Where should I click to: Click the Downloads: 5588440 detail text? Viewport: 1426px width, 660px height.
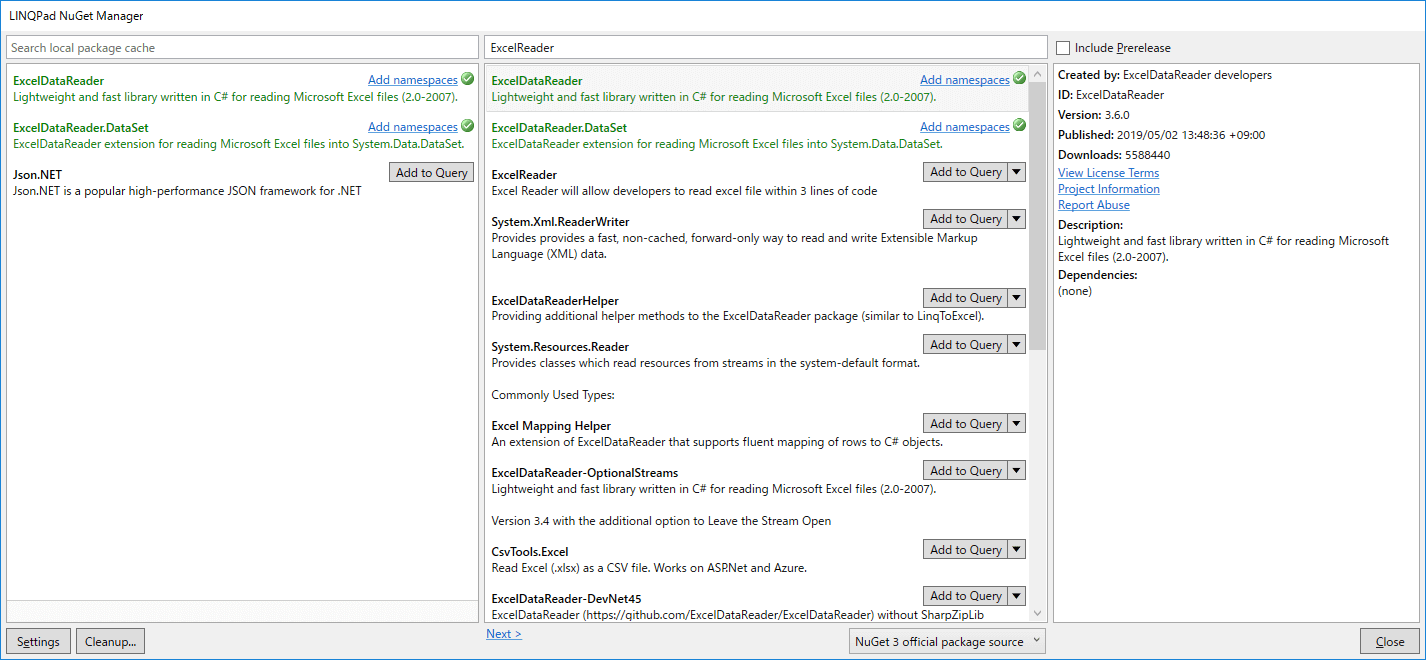pyautogui.click(x=1114, y=155)
